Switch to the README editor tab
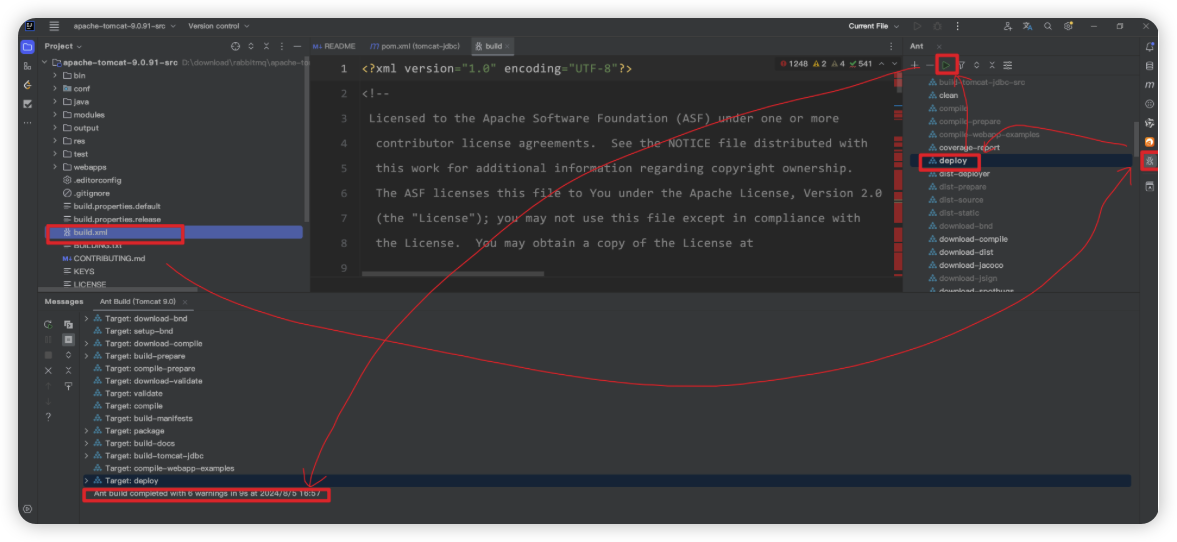Image resolution: width=1177 pixels, height=542 pixels. [335, 47]
